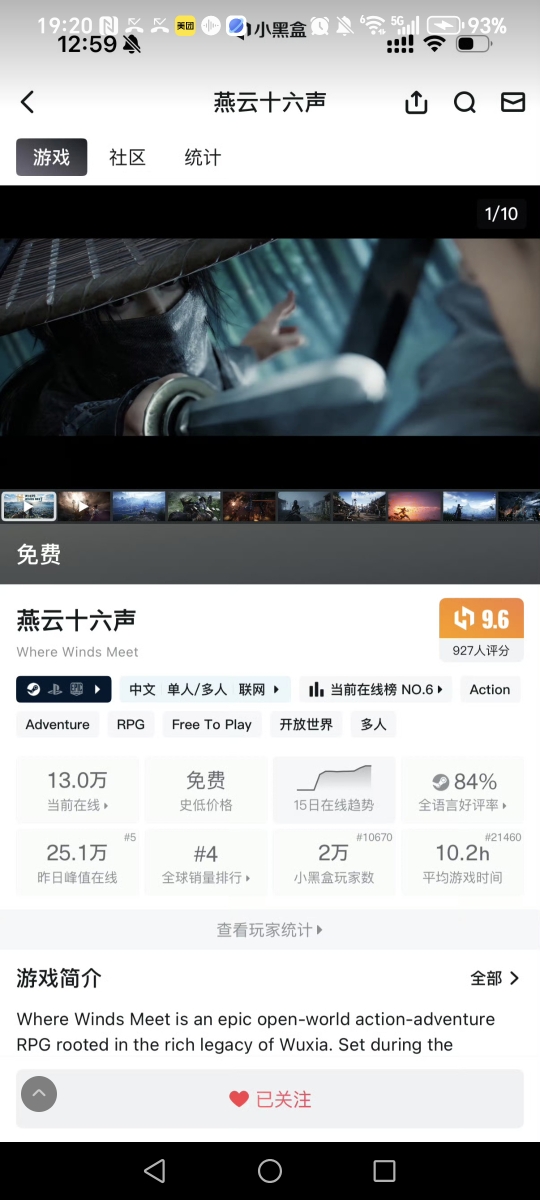The image size is (540, 1200).
Task: Tap the search magnifier icon
Action: 465,102
